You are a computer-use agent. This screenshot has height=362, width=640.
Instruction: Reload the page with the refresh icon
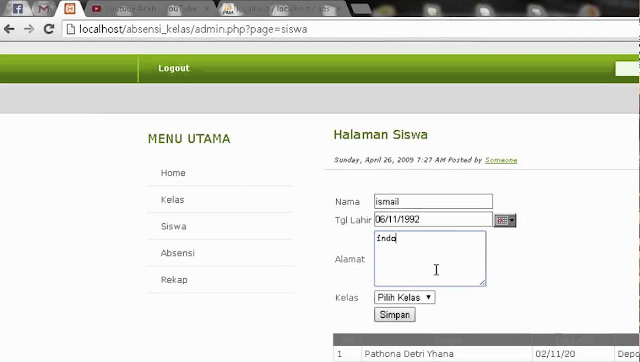49,29
